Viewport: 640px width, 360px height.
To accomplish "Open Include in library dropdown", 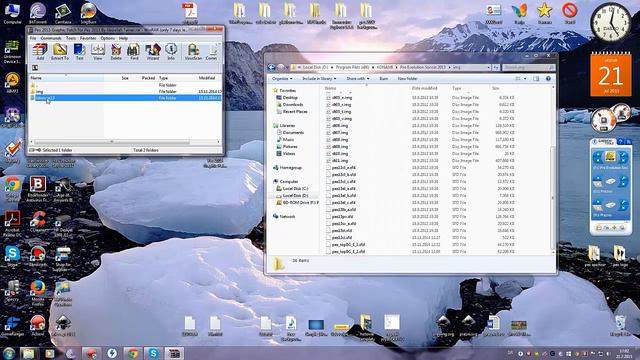I will point(319,78).
